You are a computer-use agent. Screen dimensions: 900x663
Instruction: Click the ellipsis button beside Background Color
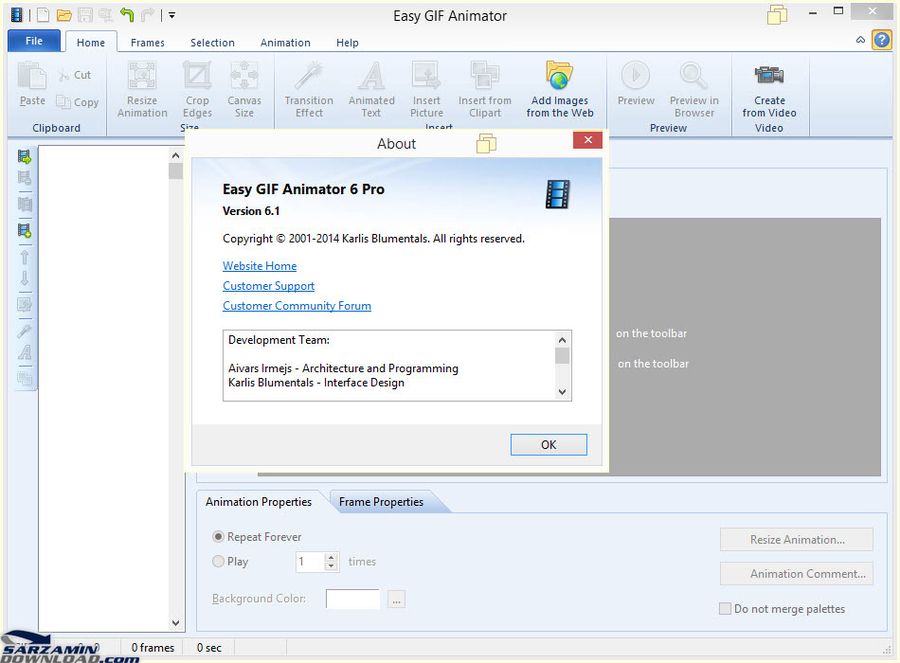[396, 599]
